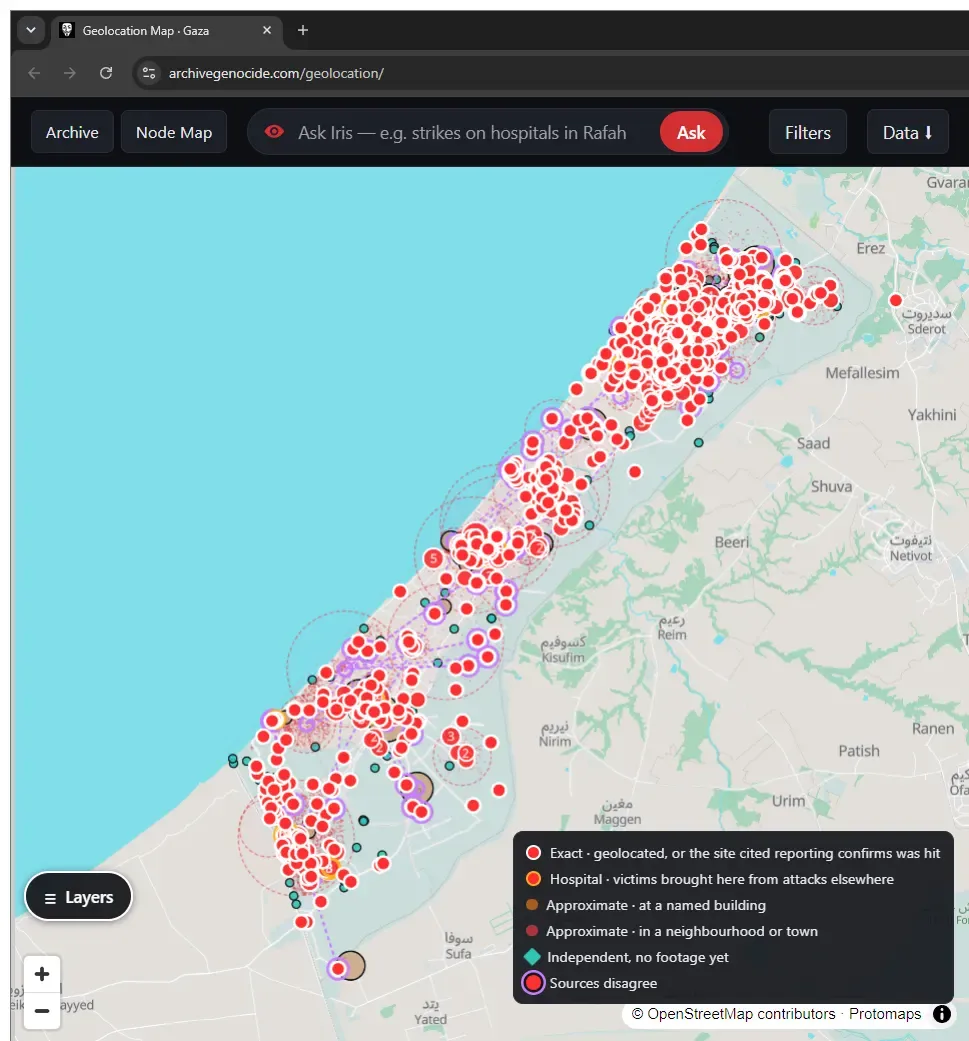Click the "Netivot" place label on the map

tap(911, 556)
